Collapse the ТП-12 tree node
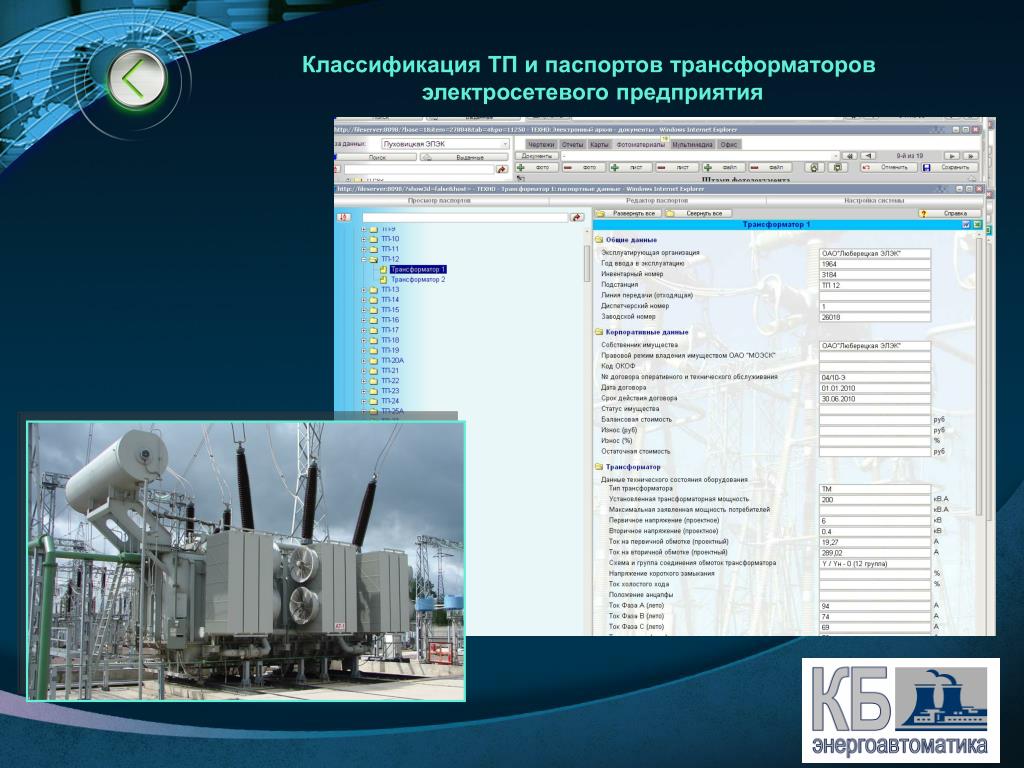This screenshot has height=768, width=1024. [364, 259]
